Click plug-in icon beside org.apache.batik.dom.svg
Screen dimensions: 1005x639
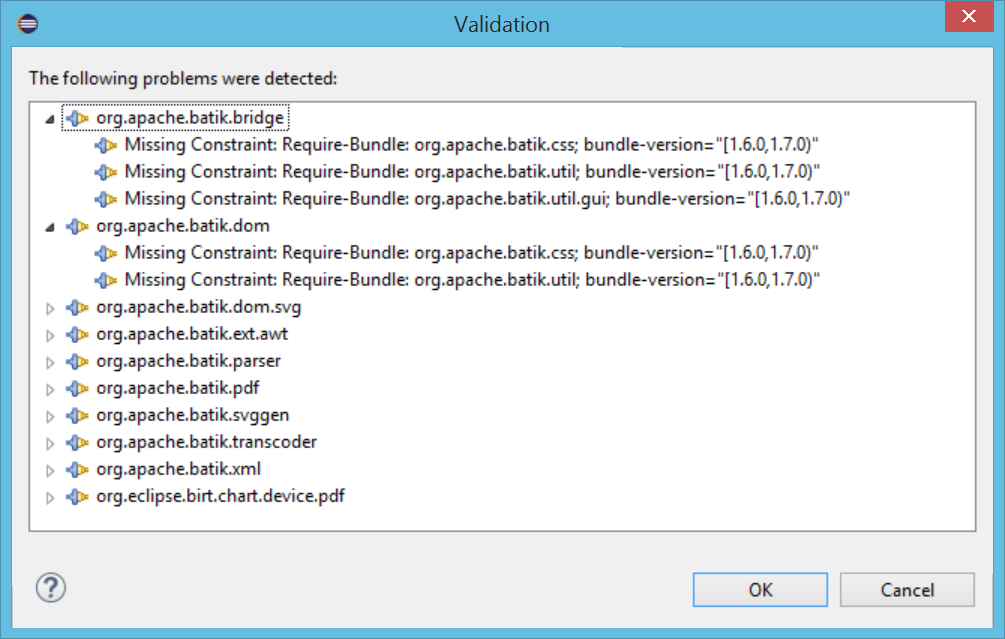click(x=77, y=307)
